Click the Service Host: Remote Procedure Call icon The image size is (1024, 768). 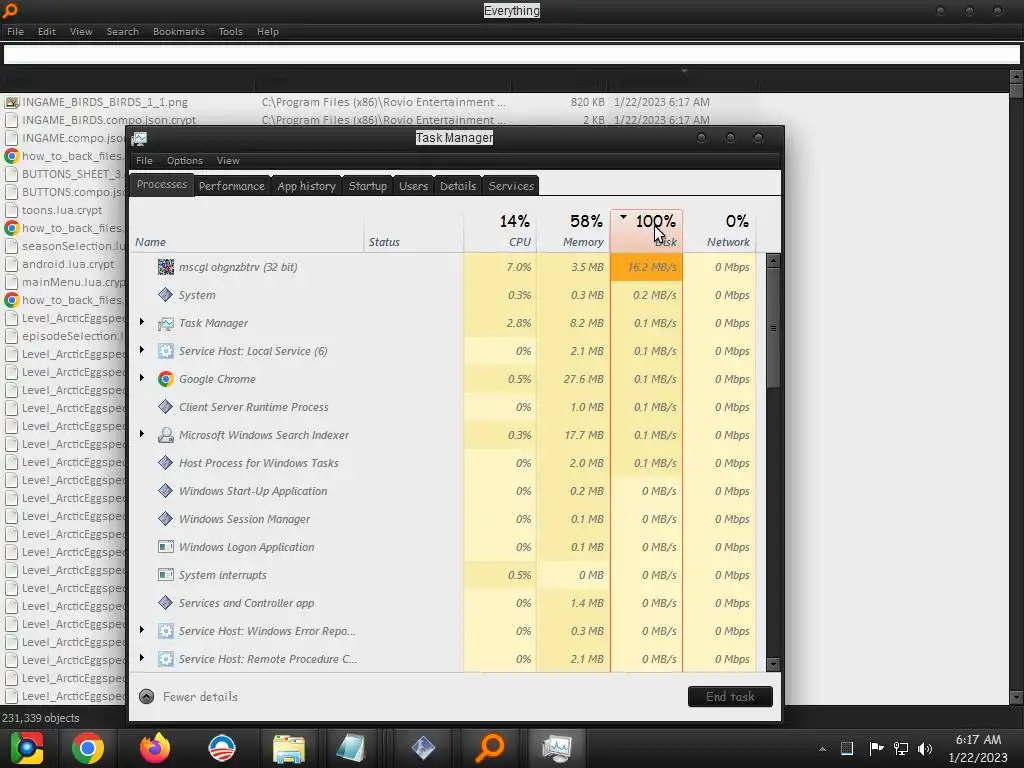coord(166,659)
